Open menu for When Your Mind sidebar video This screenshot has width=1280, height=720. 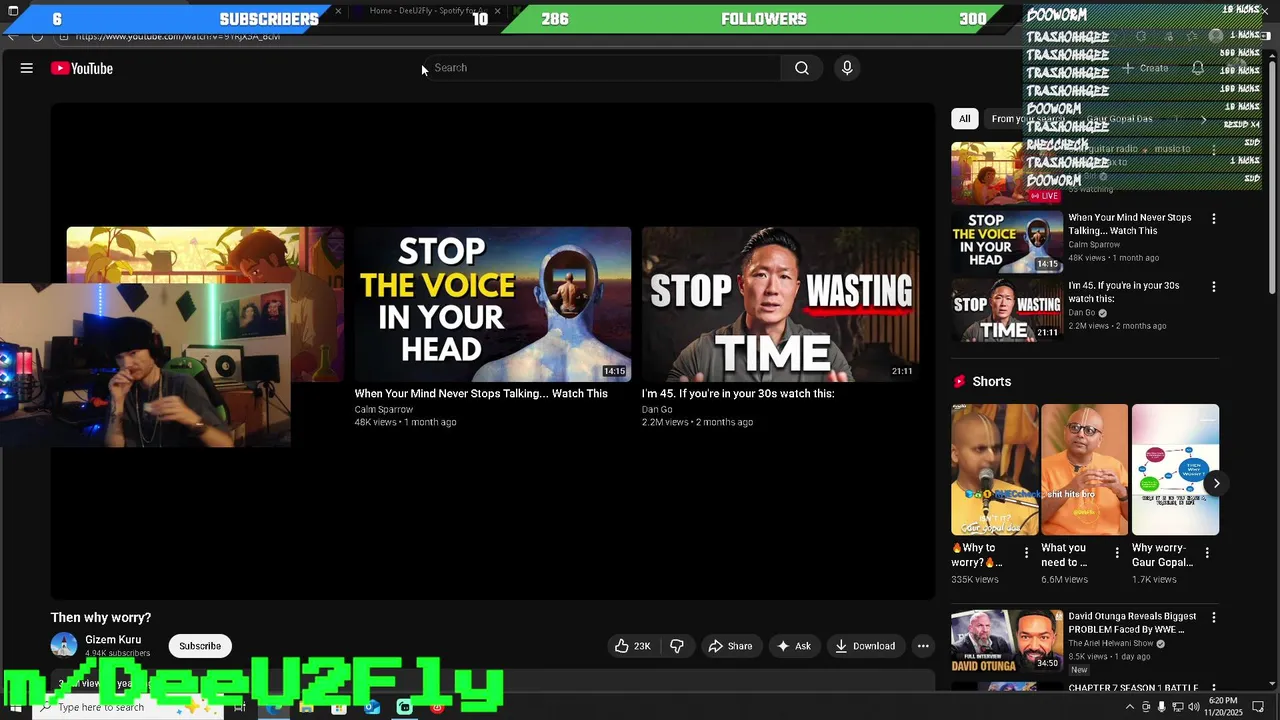(1214, 219)
